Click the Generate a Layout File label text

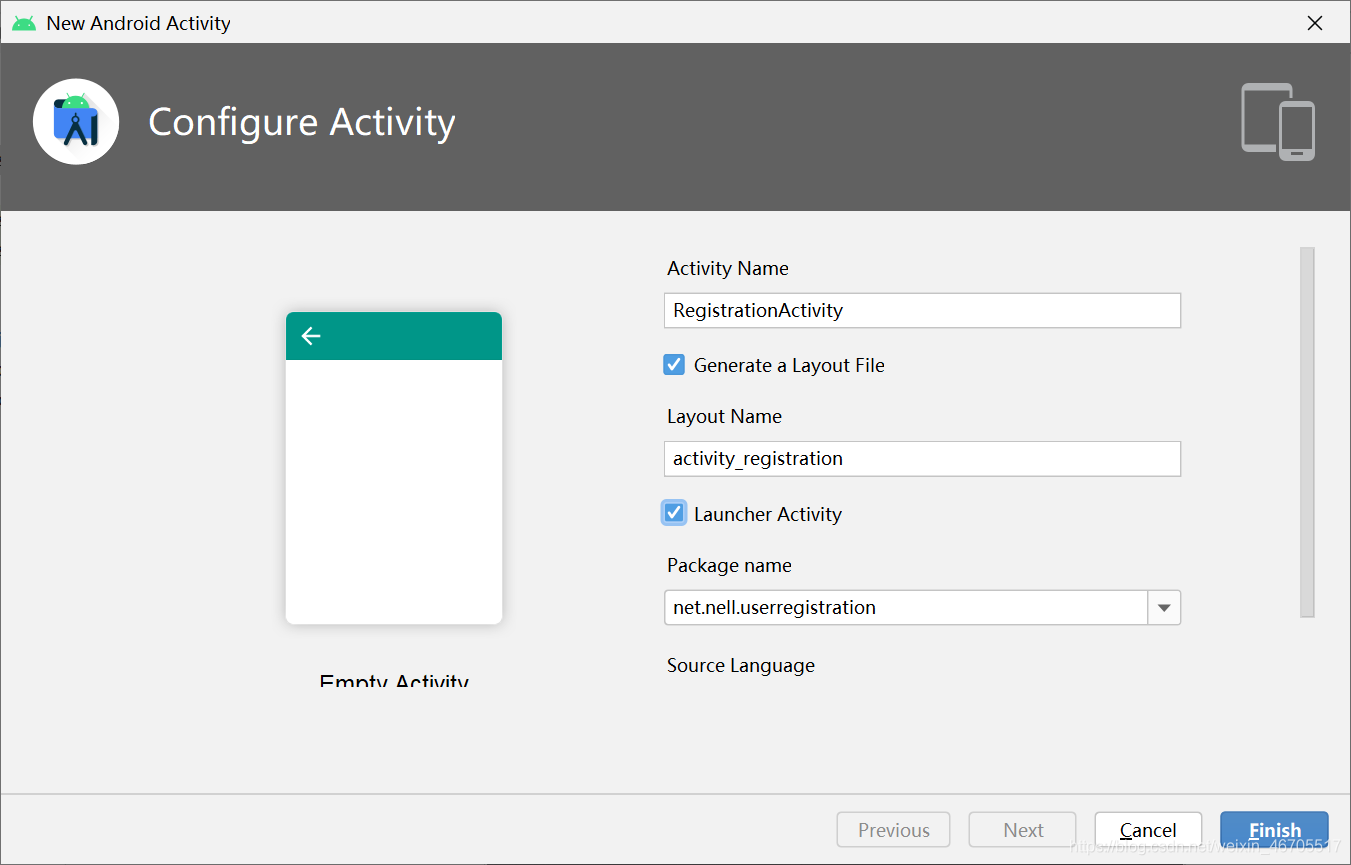[x=789, y=366]
